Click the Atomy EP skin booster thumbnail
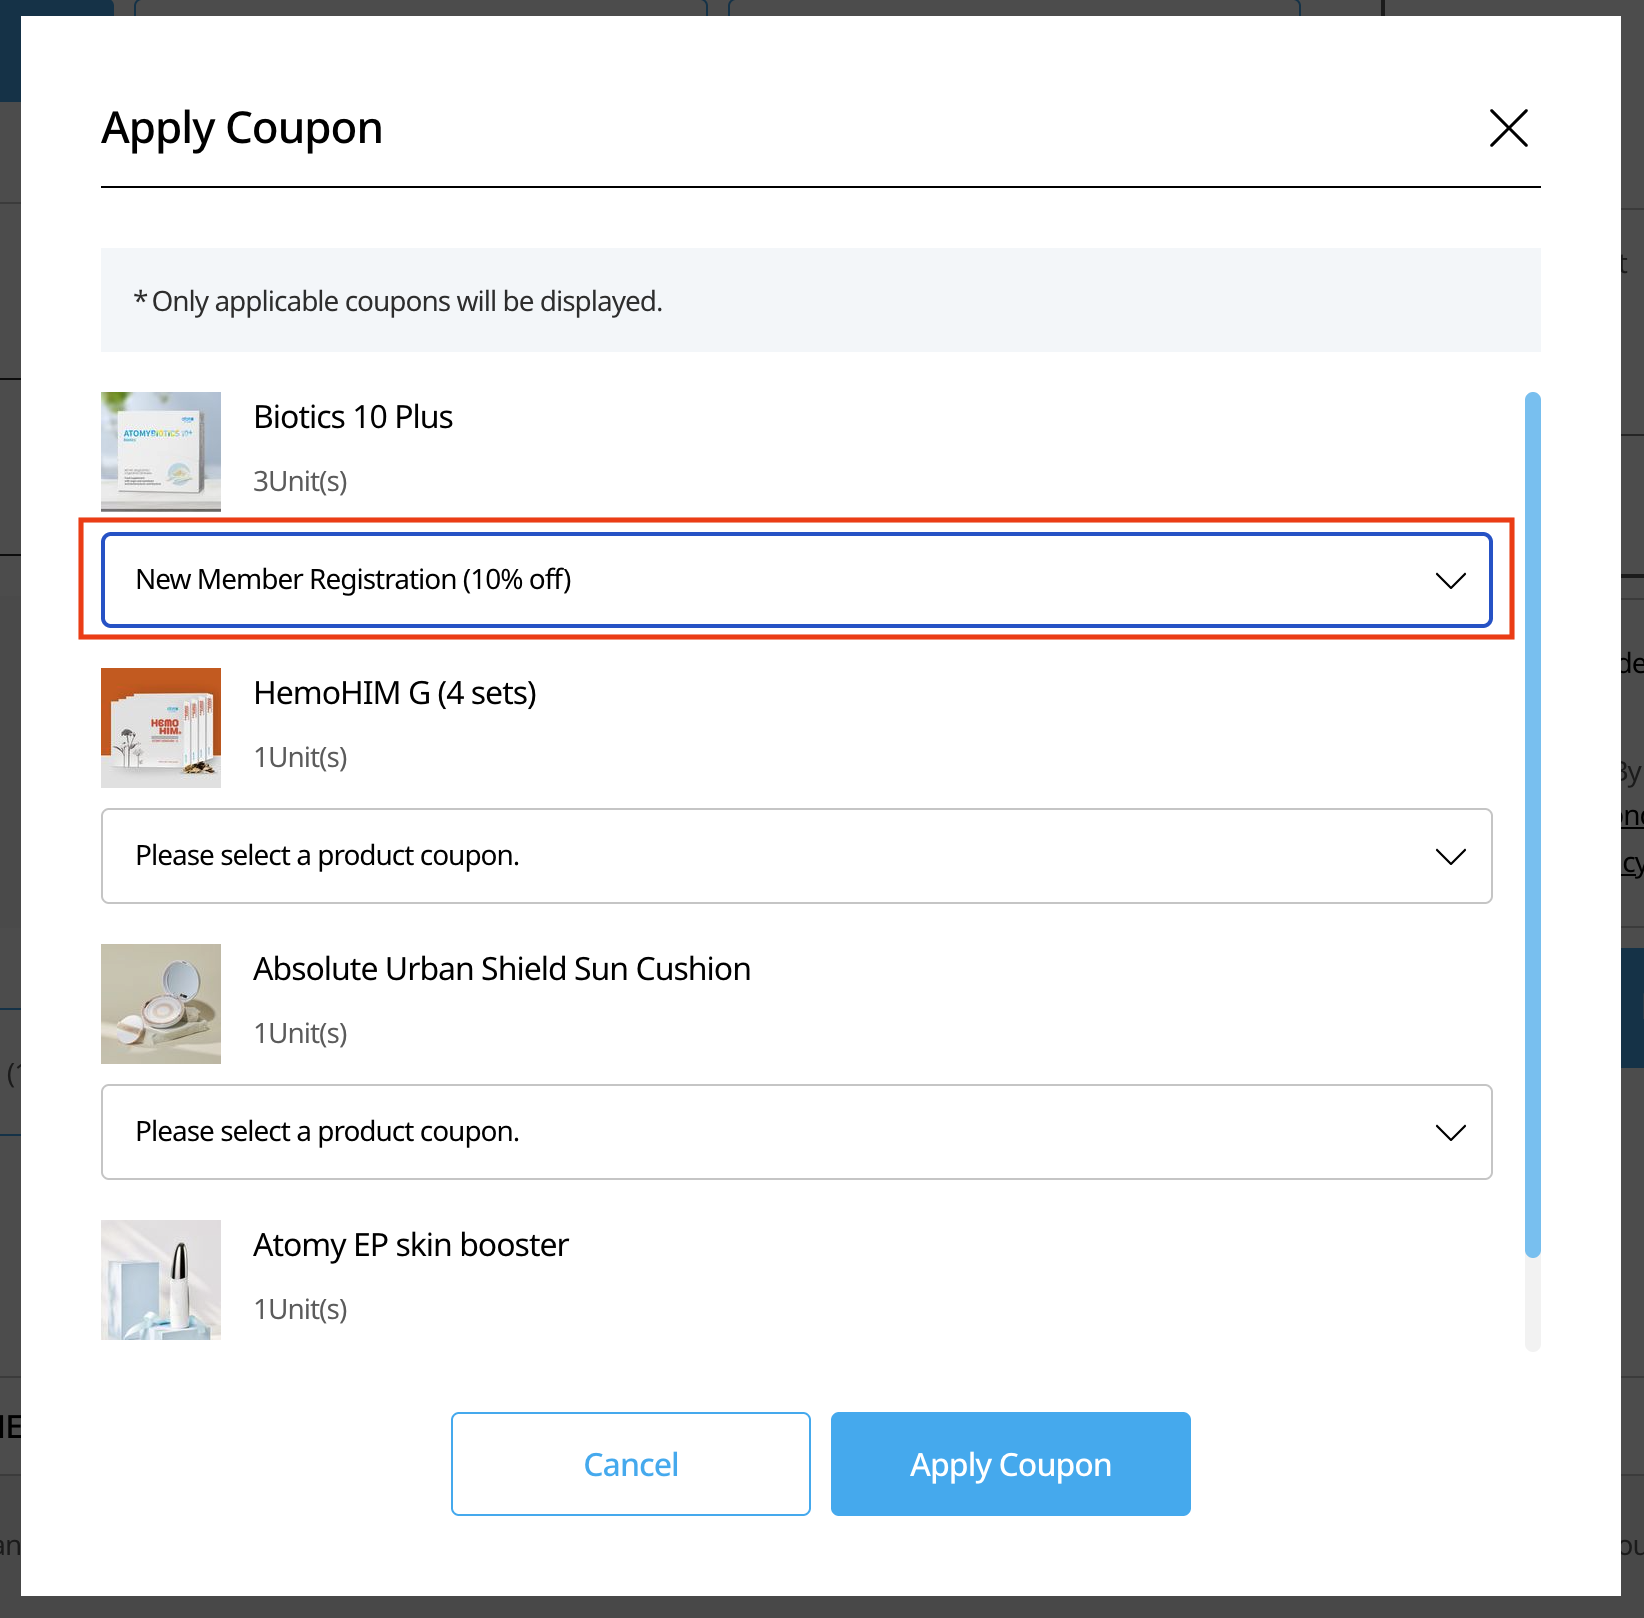The width and height of the screenshot is (1644, 1618). (161, 1279)
